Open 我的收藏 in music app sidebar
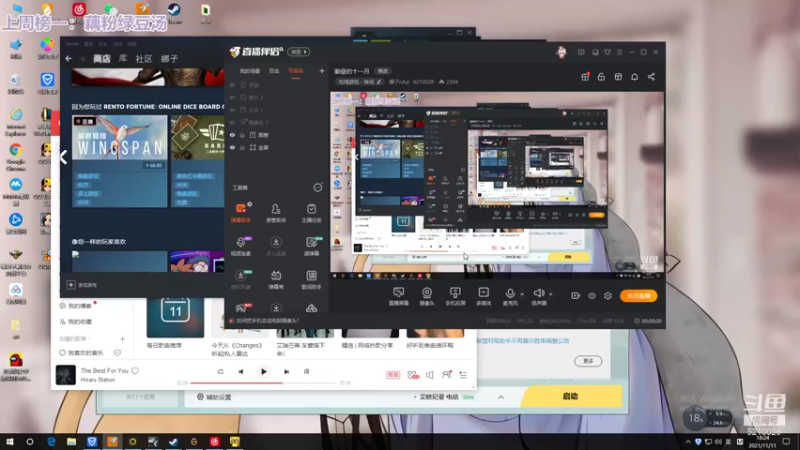The height and width of the screenshot is (450, 800). [x=76, y=322]
